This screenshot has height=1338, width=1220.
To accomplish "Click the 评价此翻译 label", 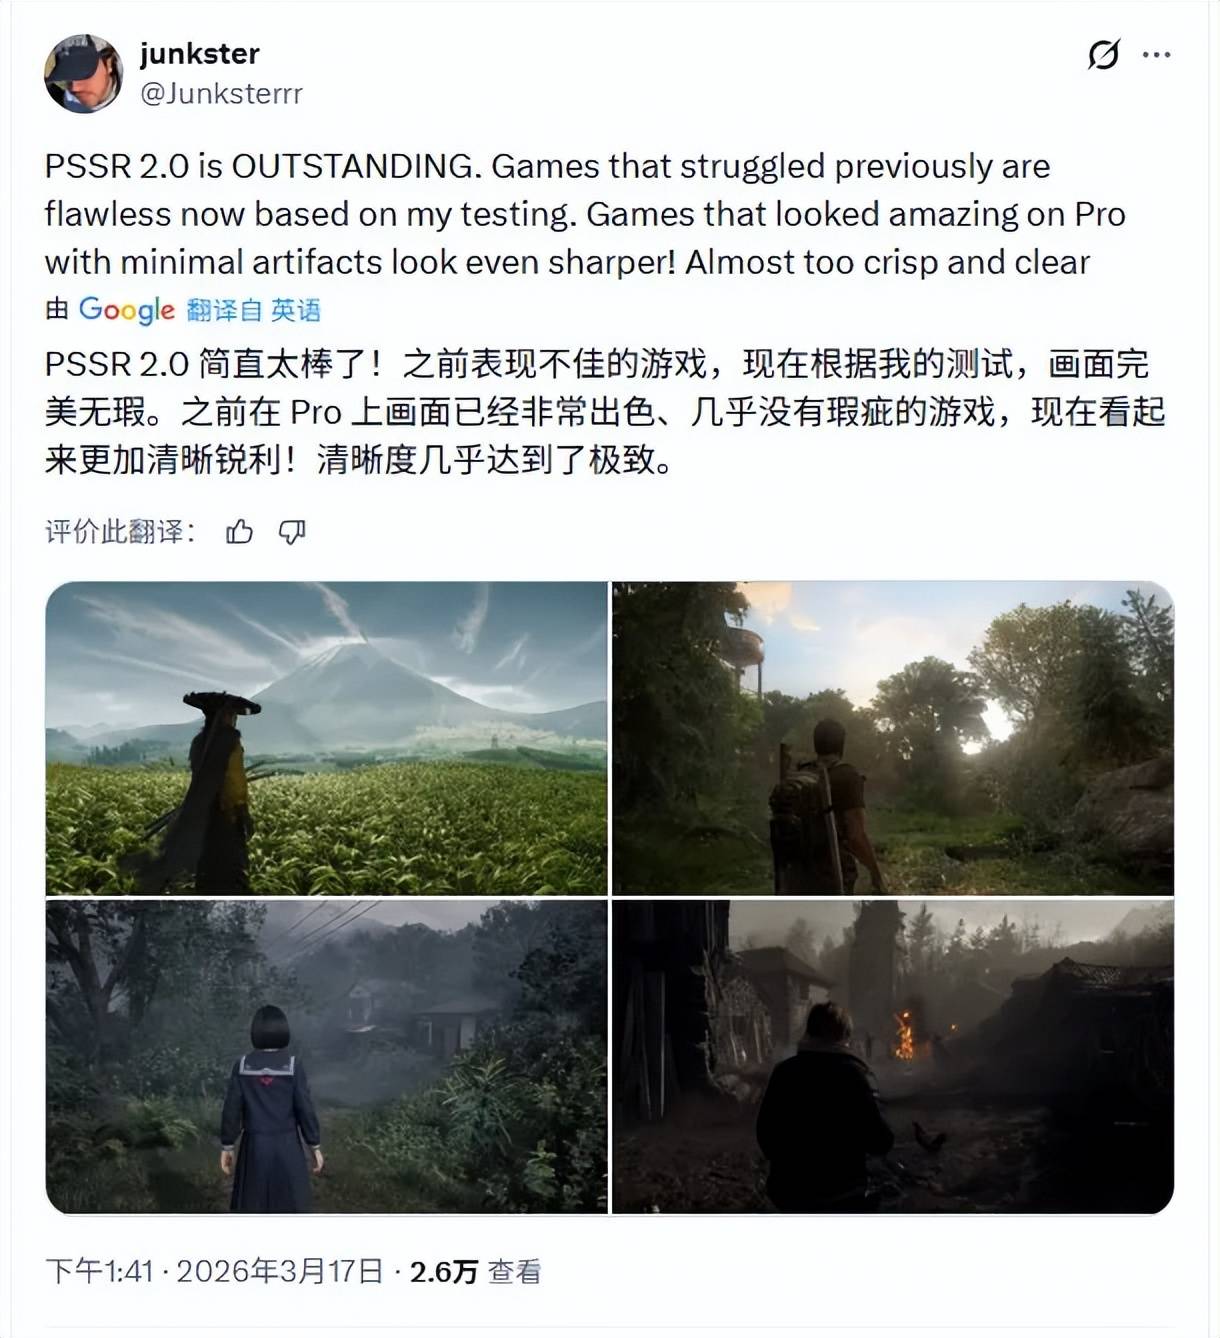I will tap(120, 531).
